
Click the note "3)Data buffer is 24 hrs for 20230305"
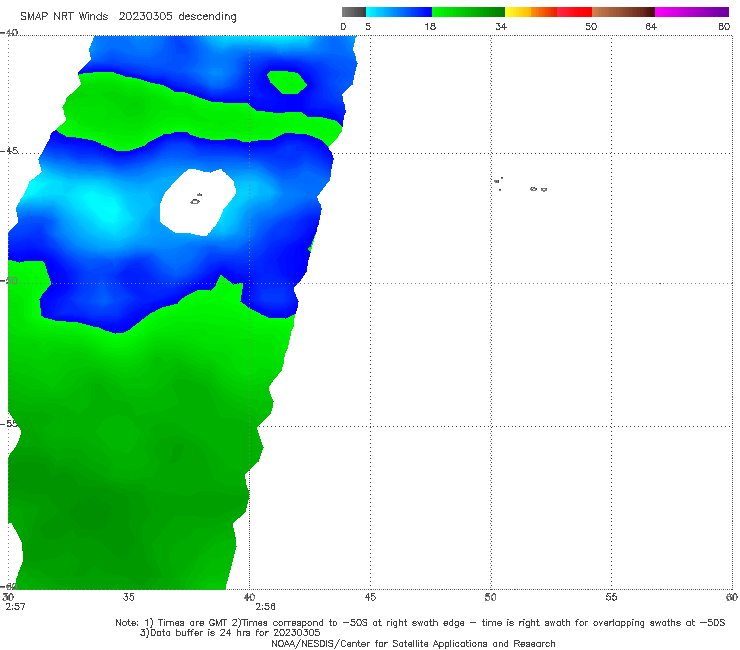click(x=230, y=633)
